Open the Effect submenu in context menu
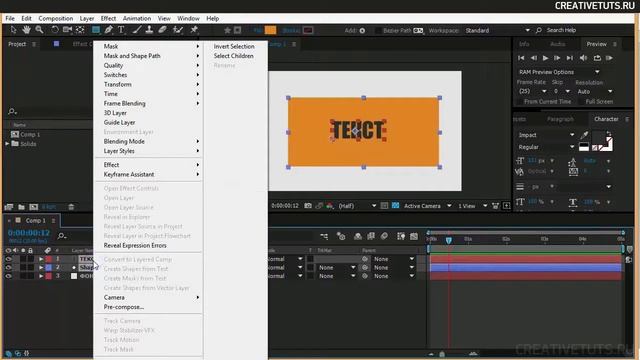 coord(149,165)
